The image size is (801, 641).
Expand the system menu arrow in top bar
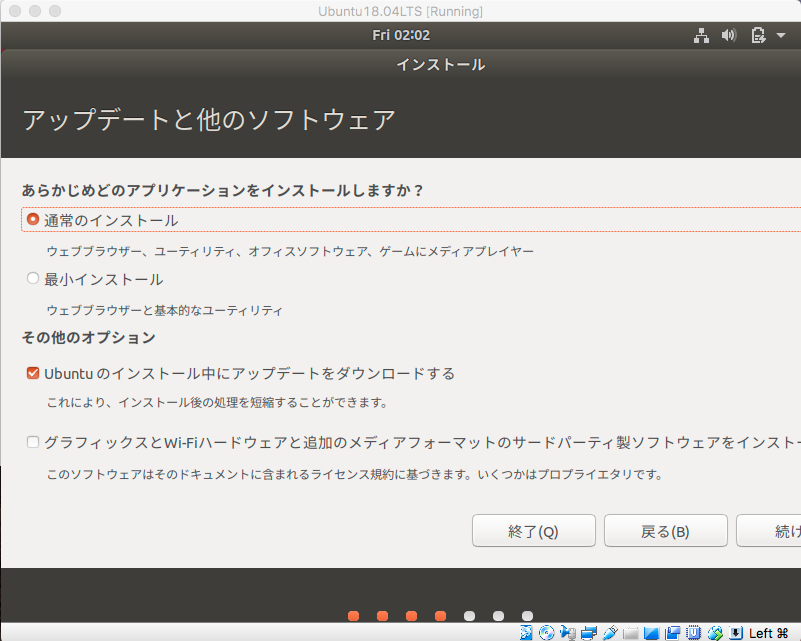tap(781, 35)
